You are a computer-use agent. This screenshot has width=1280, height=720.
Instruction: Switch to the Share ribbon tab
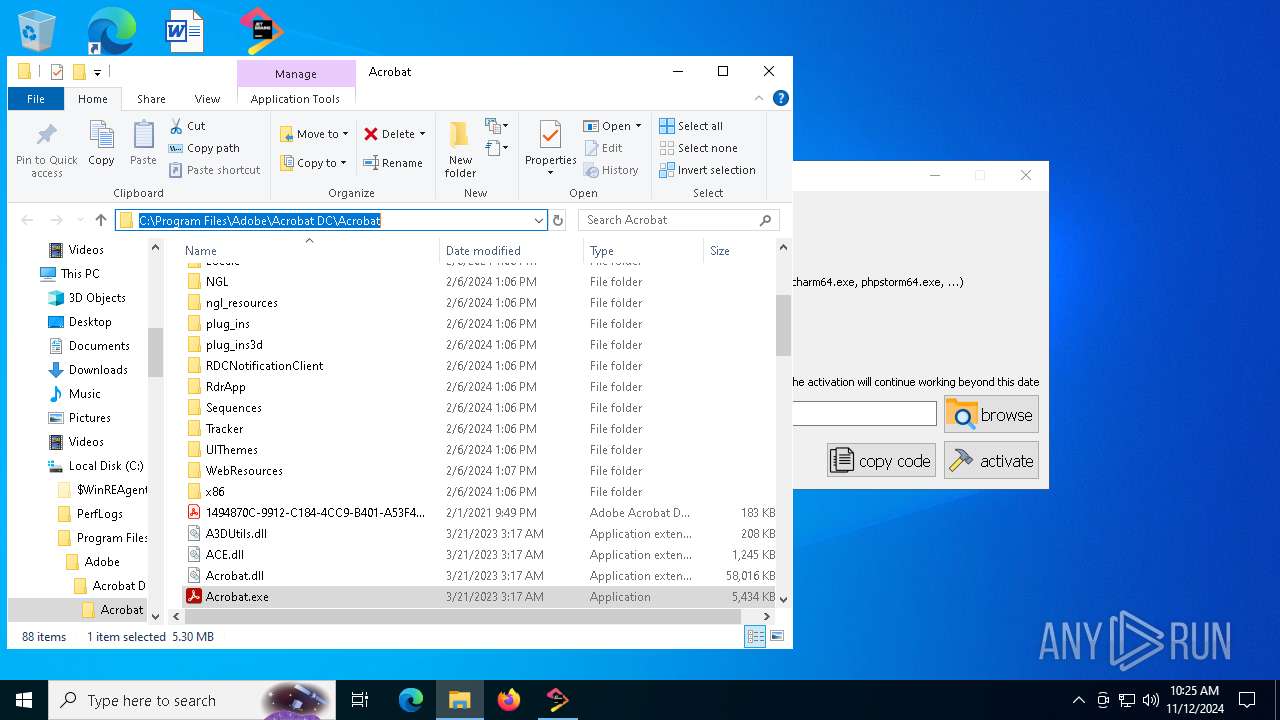151,99
